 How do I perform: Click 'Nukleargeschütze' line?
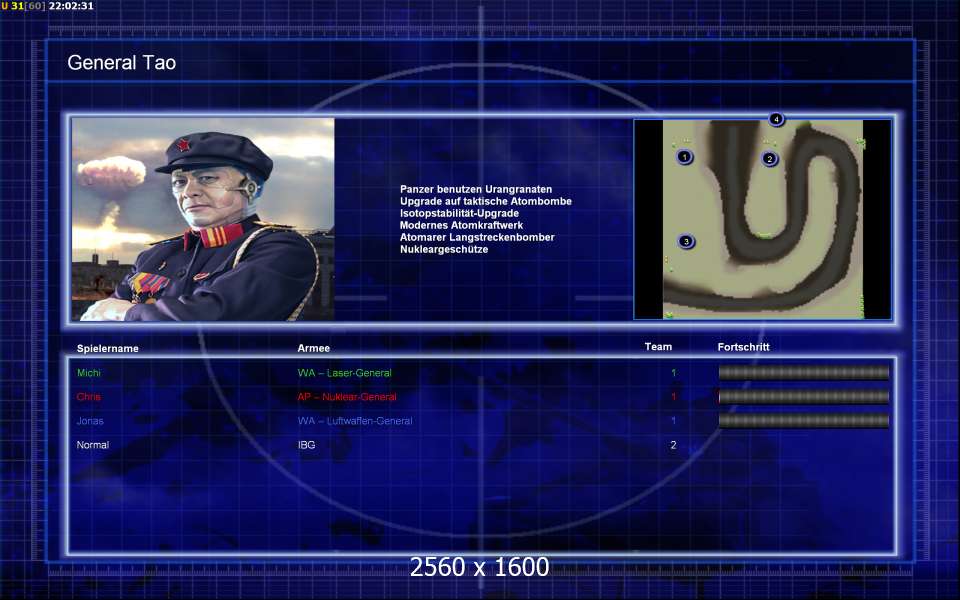(444, 249)
